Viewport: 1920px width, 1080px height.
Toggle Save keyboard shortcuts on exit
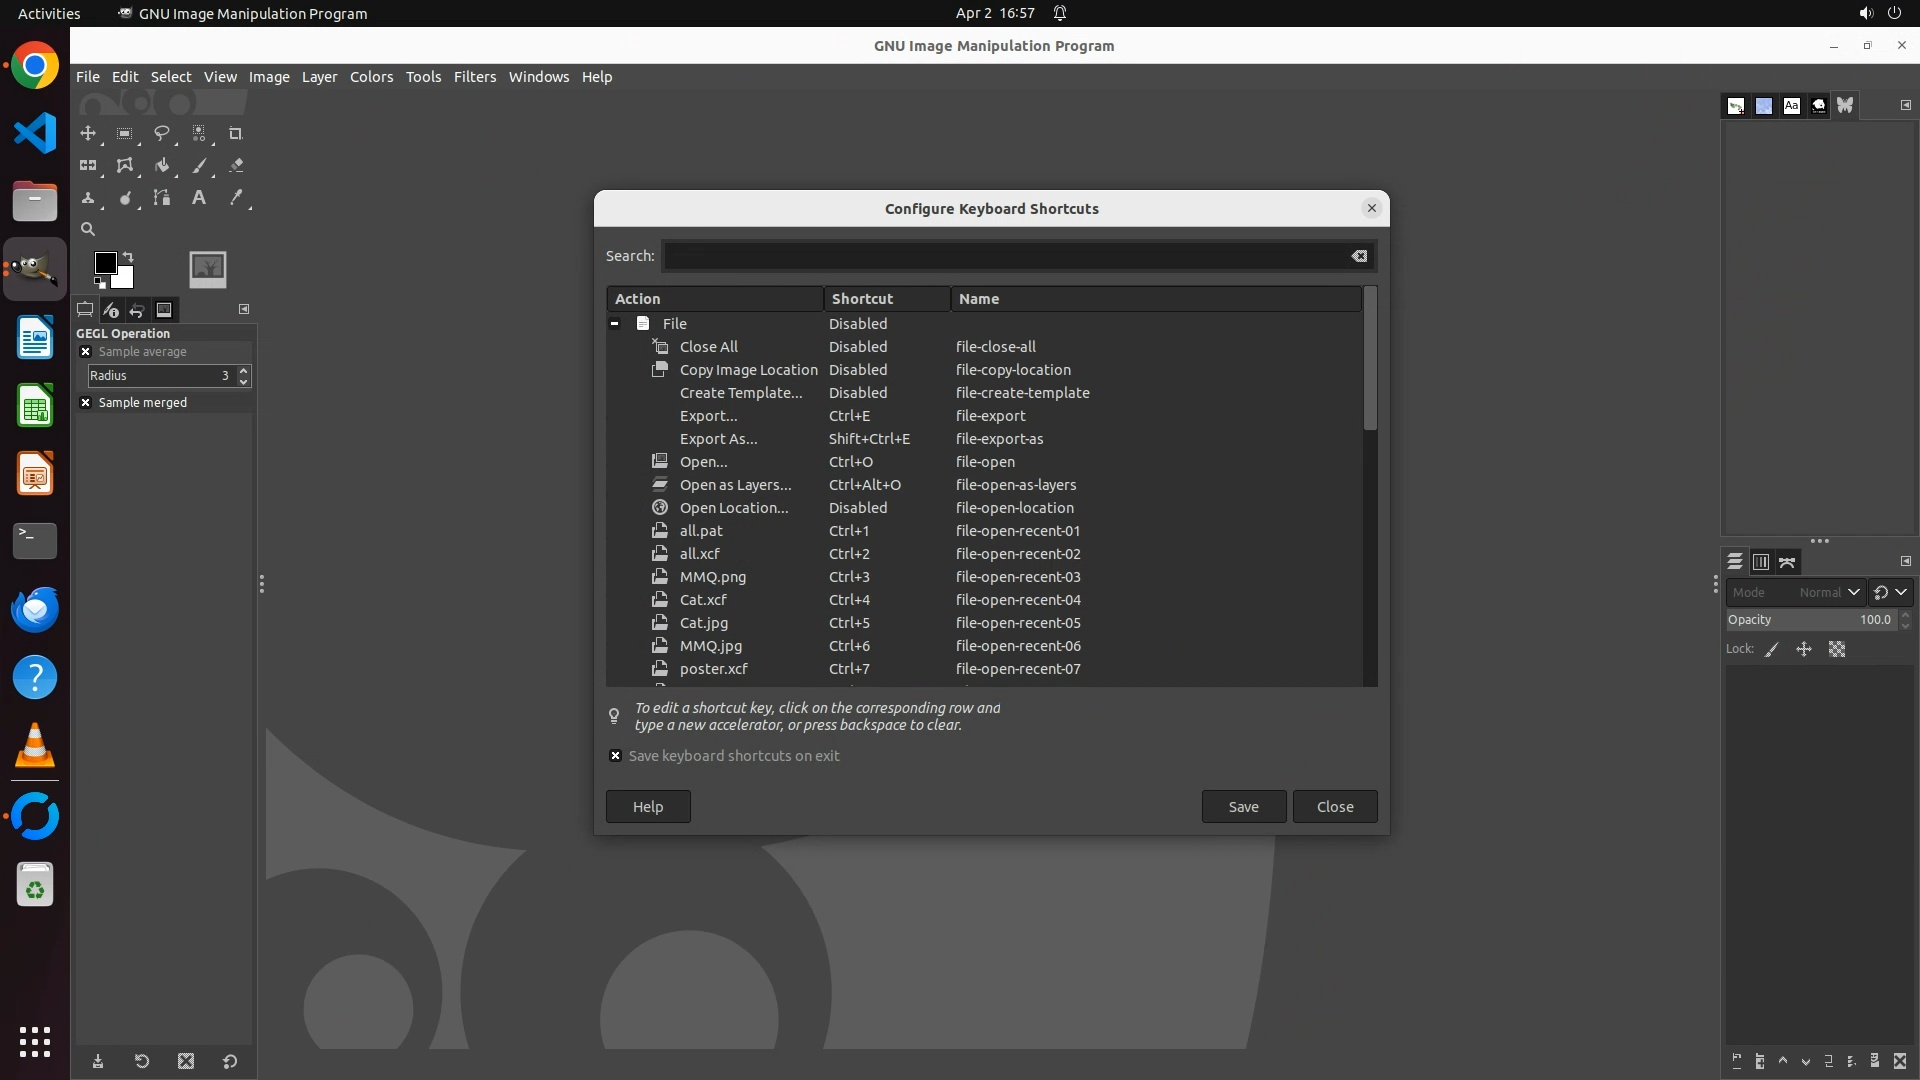615,756
